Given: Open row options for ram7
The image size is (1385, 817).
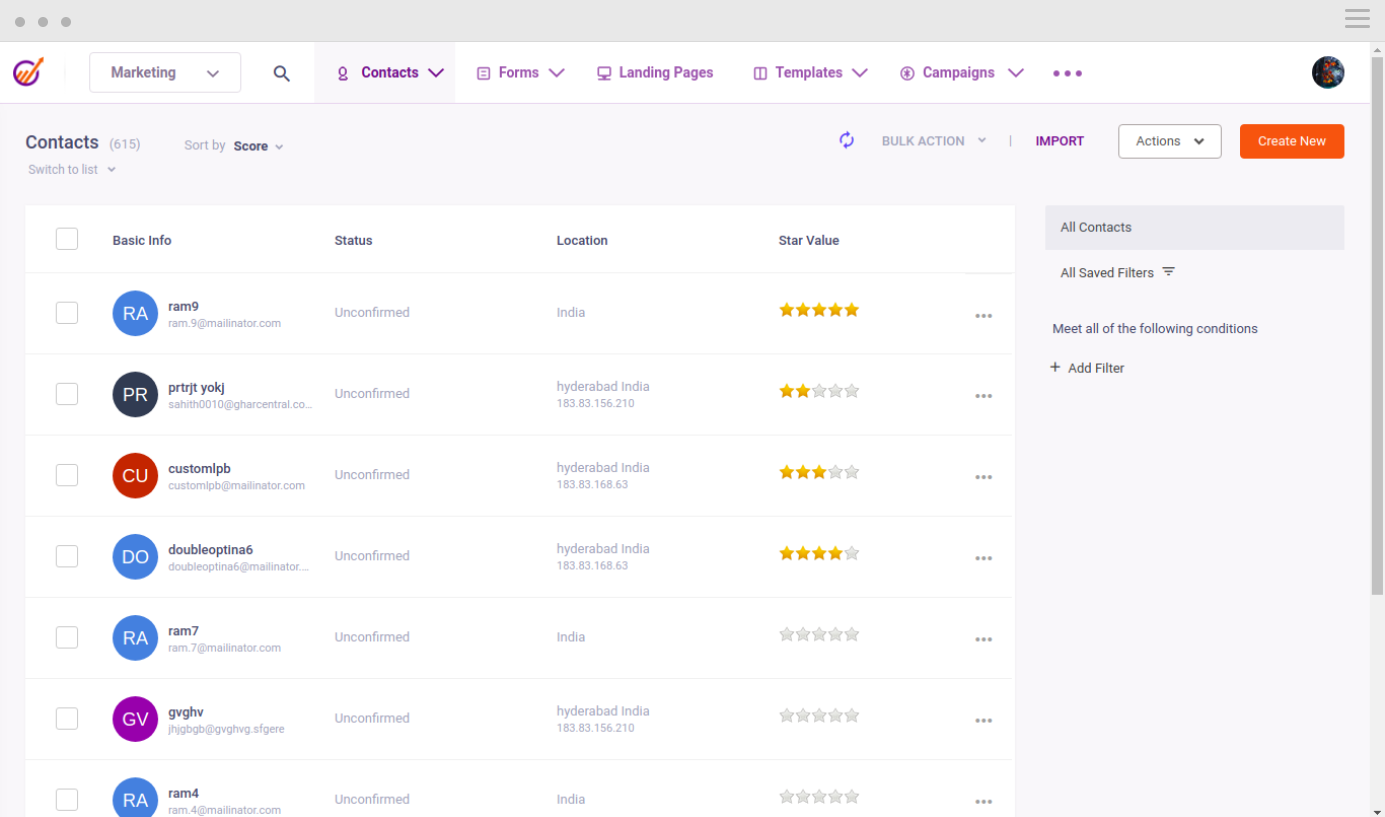Looking at the screenshot, I should click(x=984, y=639).
